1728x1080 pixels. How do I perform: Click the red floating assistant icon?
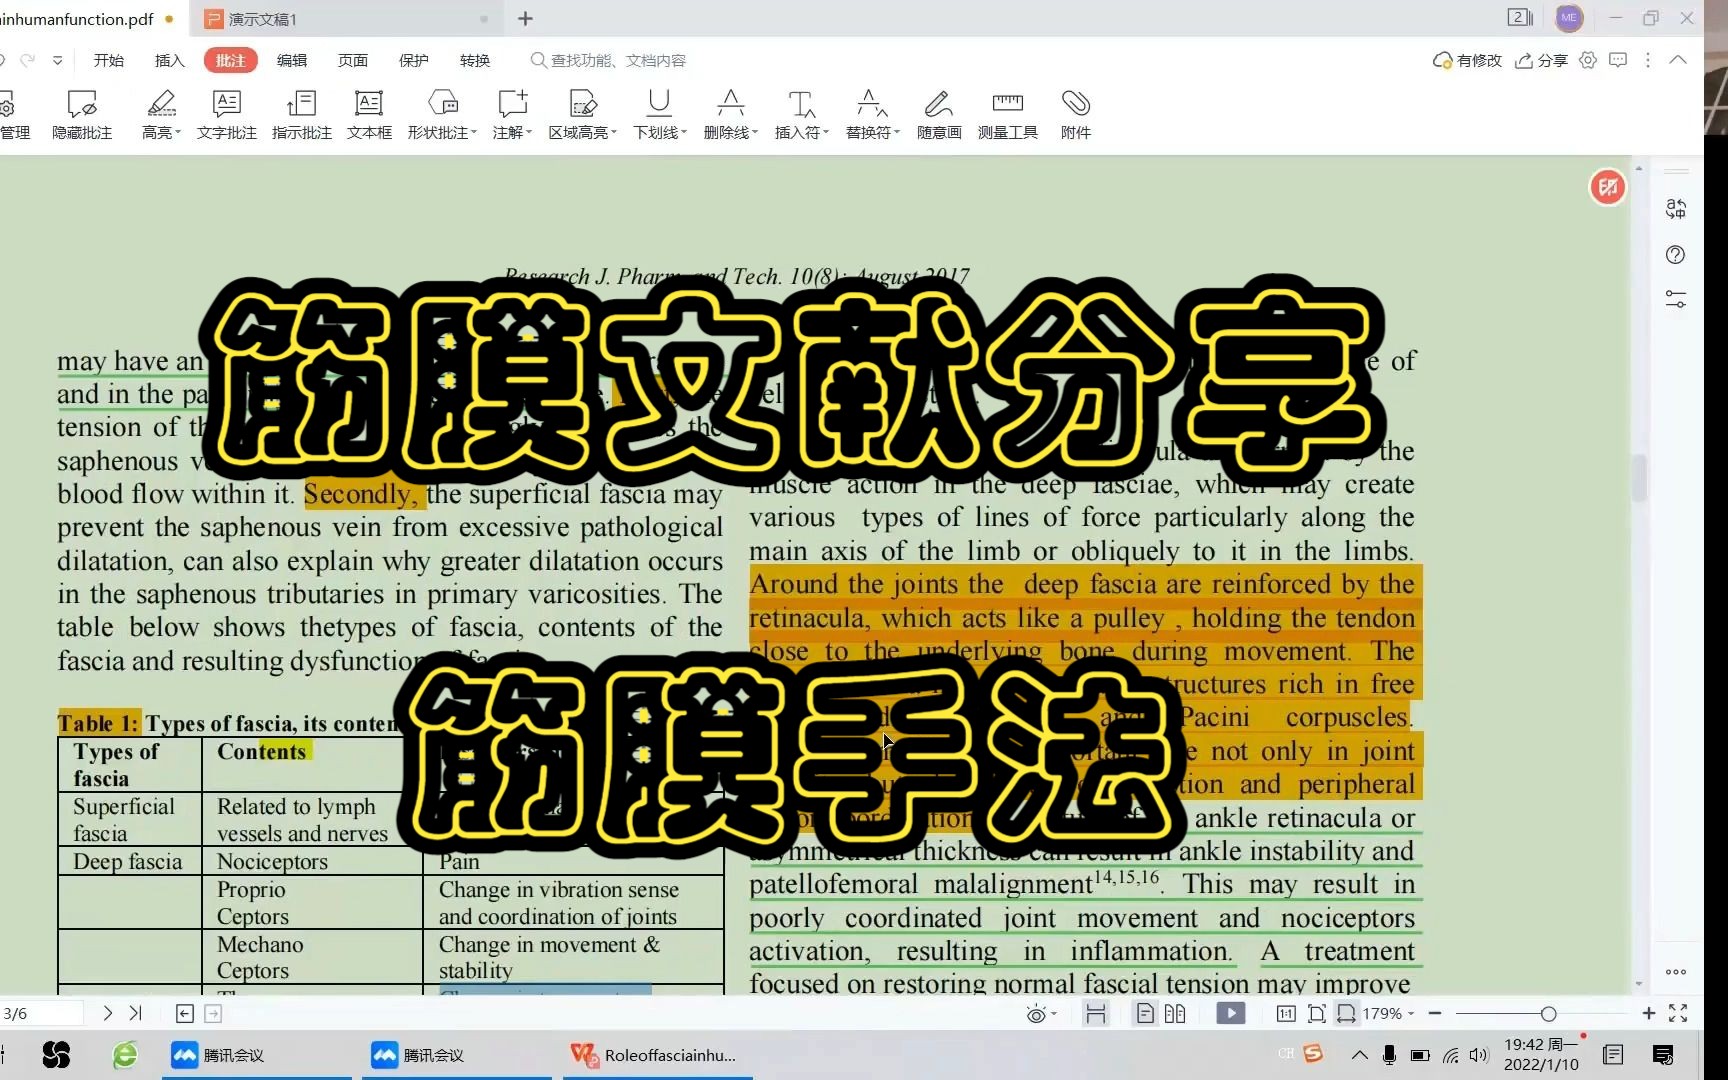tap(1608, 187)
